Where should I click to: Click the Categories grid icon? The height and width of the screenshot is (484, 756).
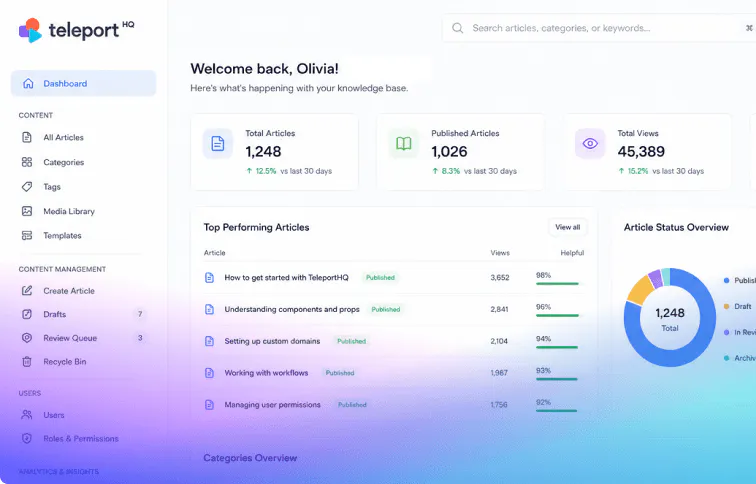[x=27, y=162]
